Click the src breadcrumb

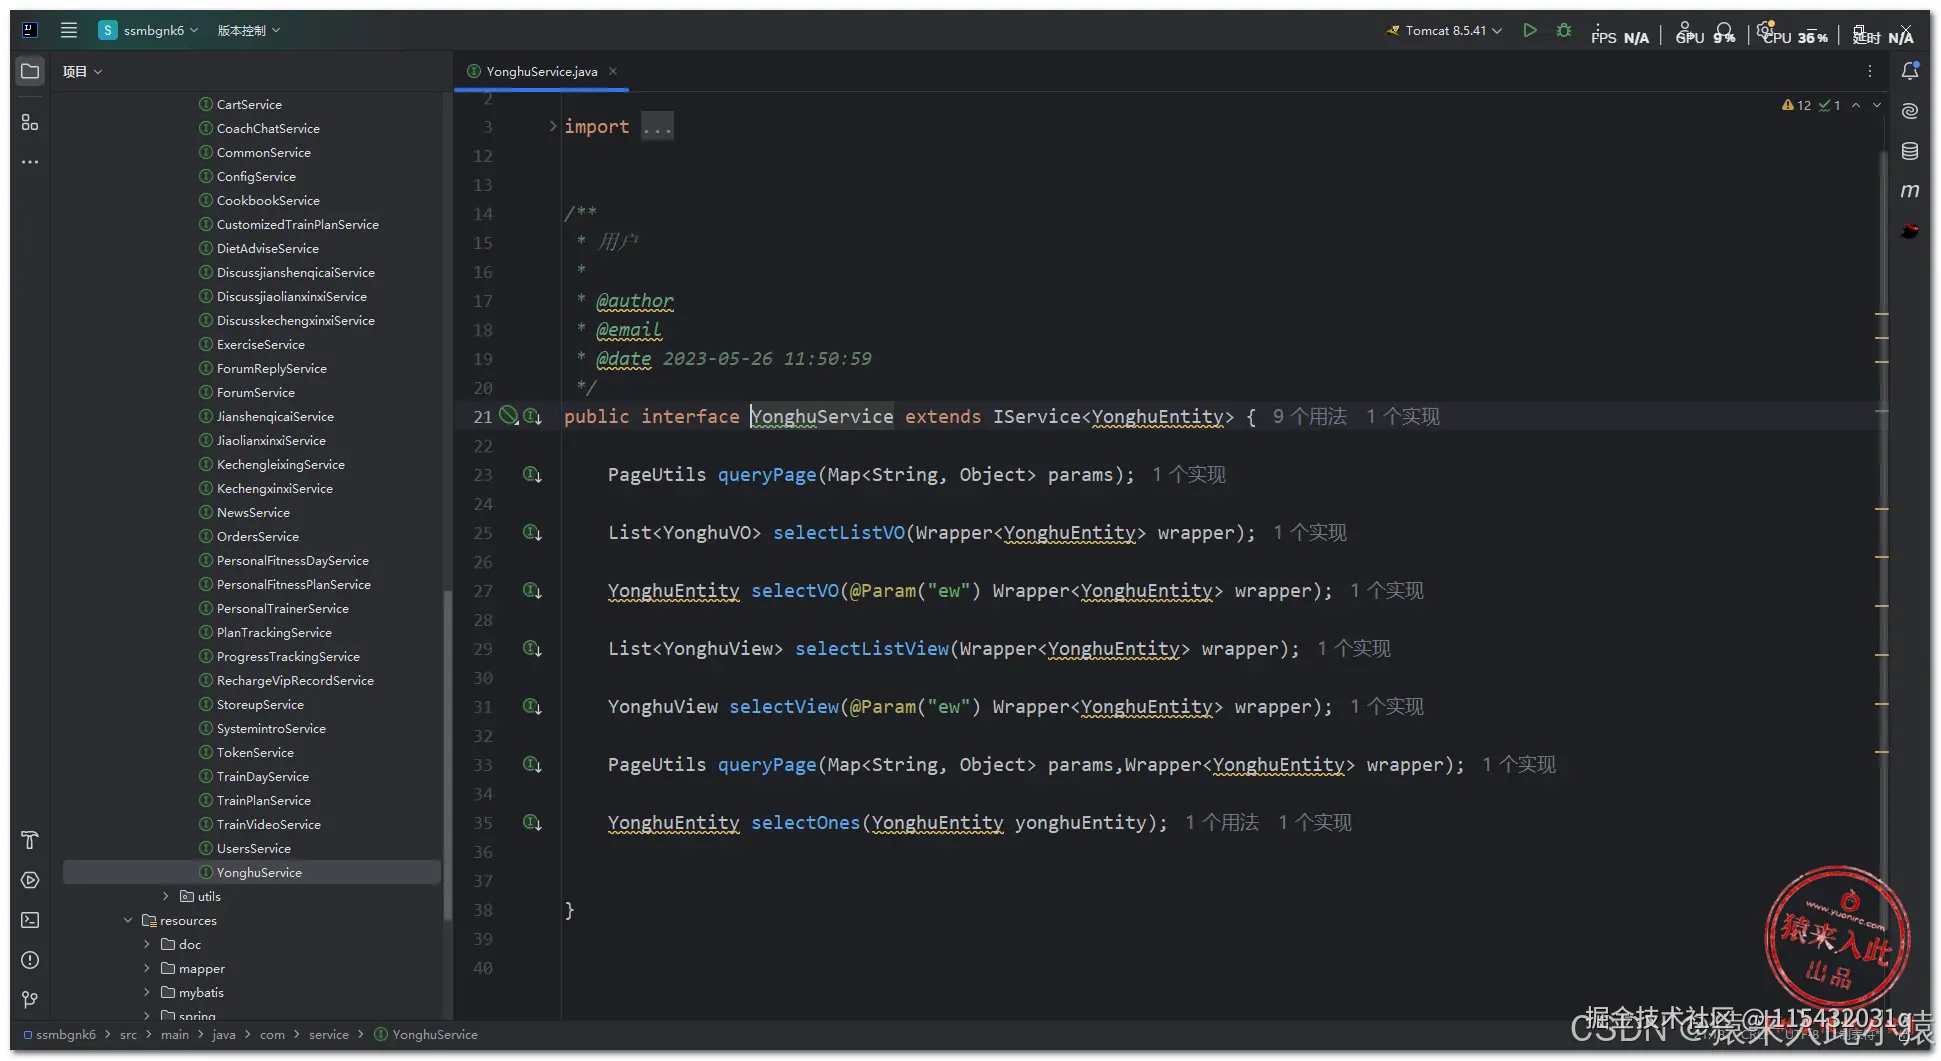128,1034
